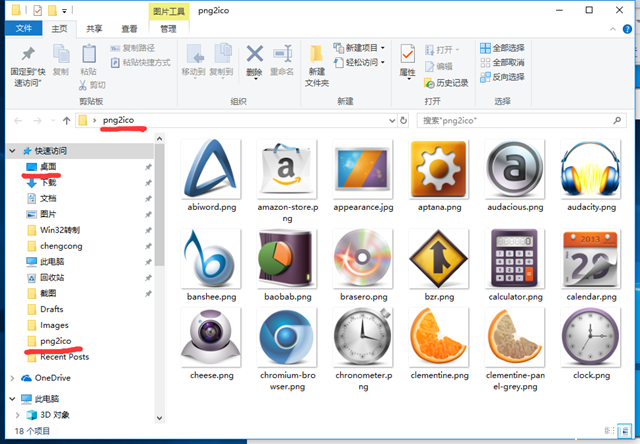Click the Properties icon in the ribbon
This screenshot has height=444, width=640.
click(407, 58)
